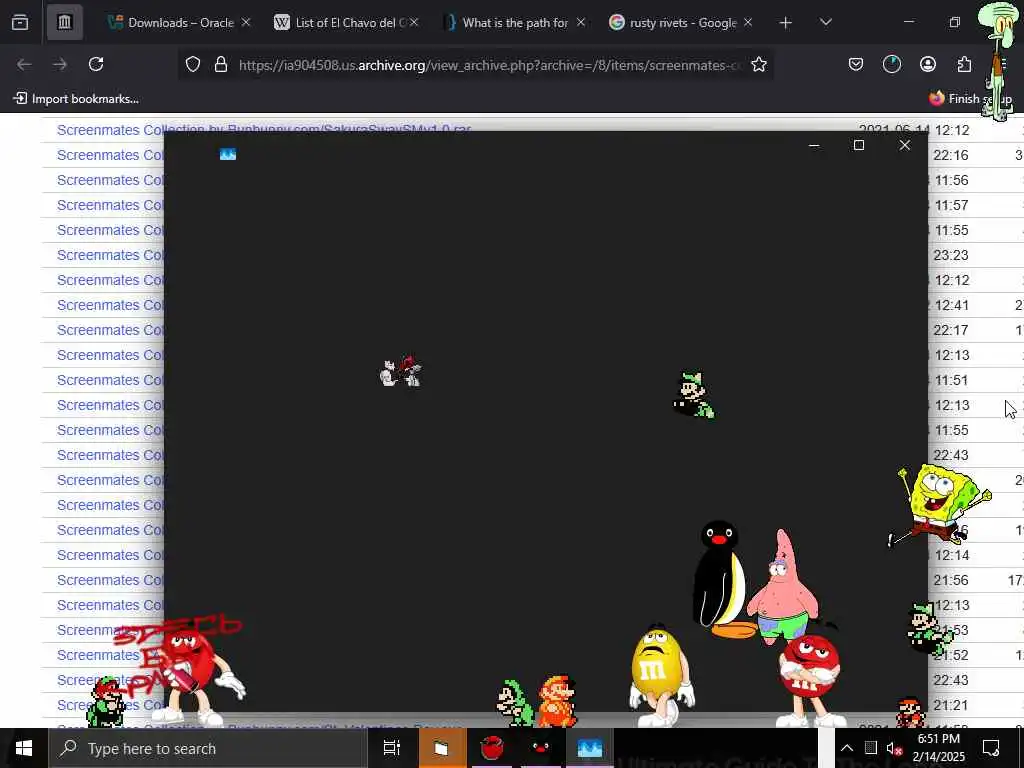Click the Firefox Finish setup button

970,99
